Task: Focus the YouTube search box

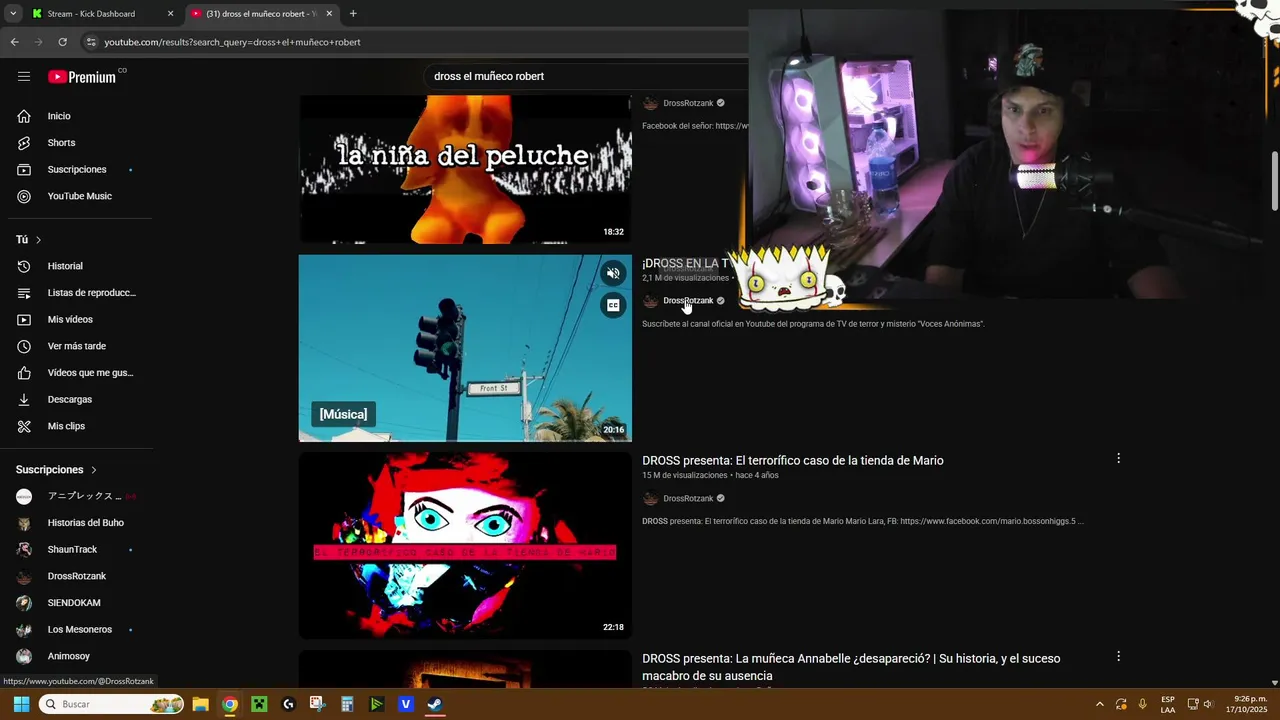Action: pyautogui.click(x=585, y=76)
